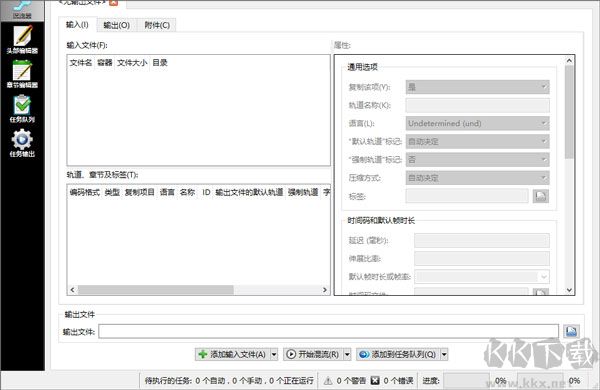Click the 伸展比率 input field
Screen dimensions: 600x390
[x=482, y=258]
